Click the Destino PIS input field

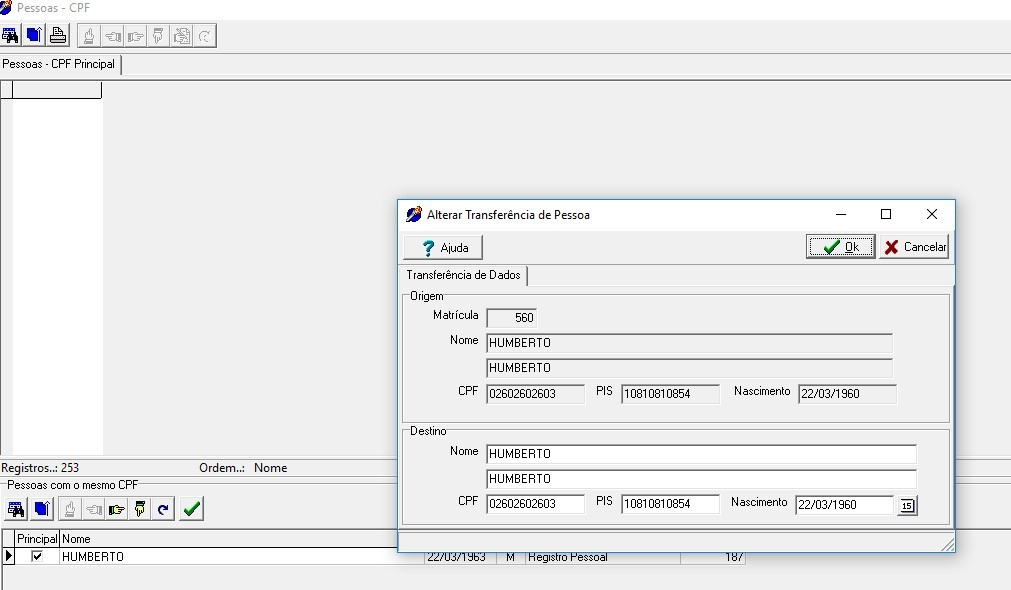tap(669, 505)
